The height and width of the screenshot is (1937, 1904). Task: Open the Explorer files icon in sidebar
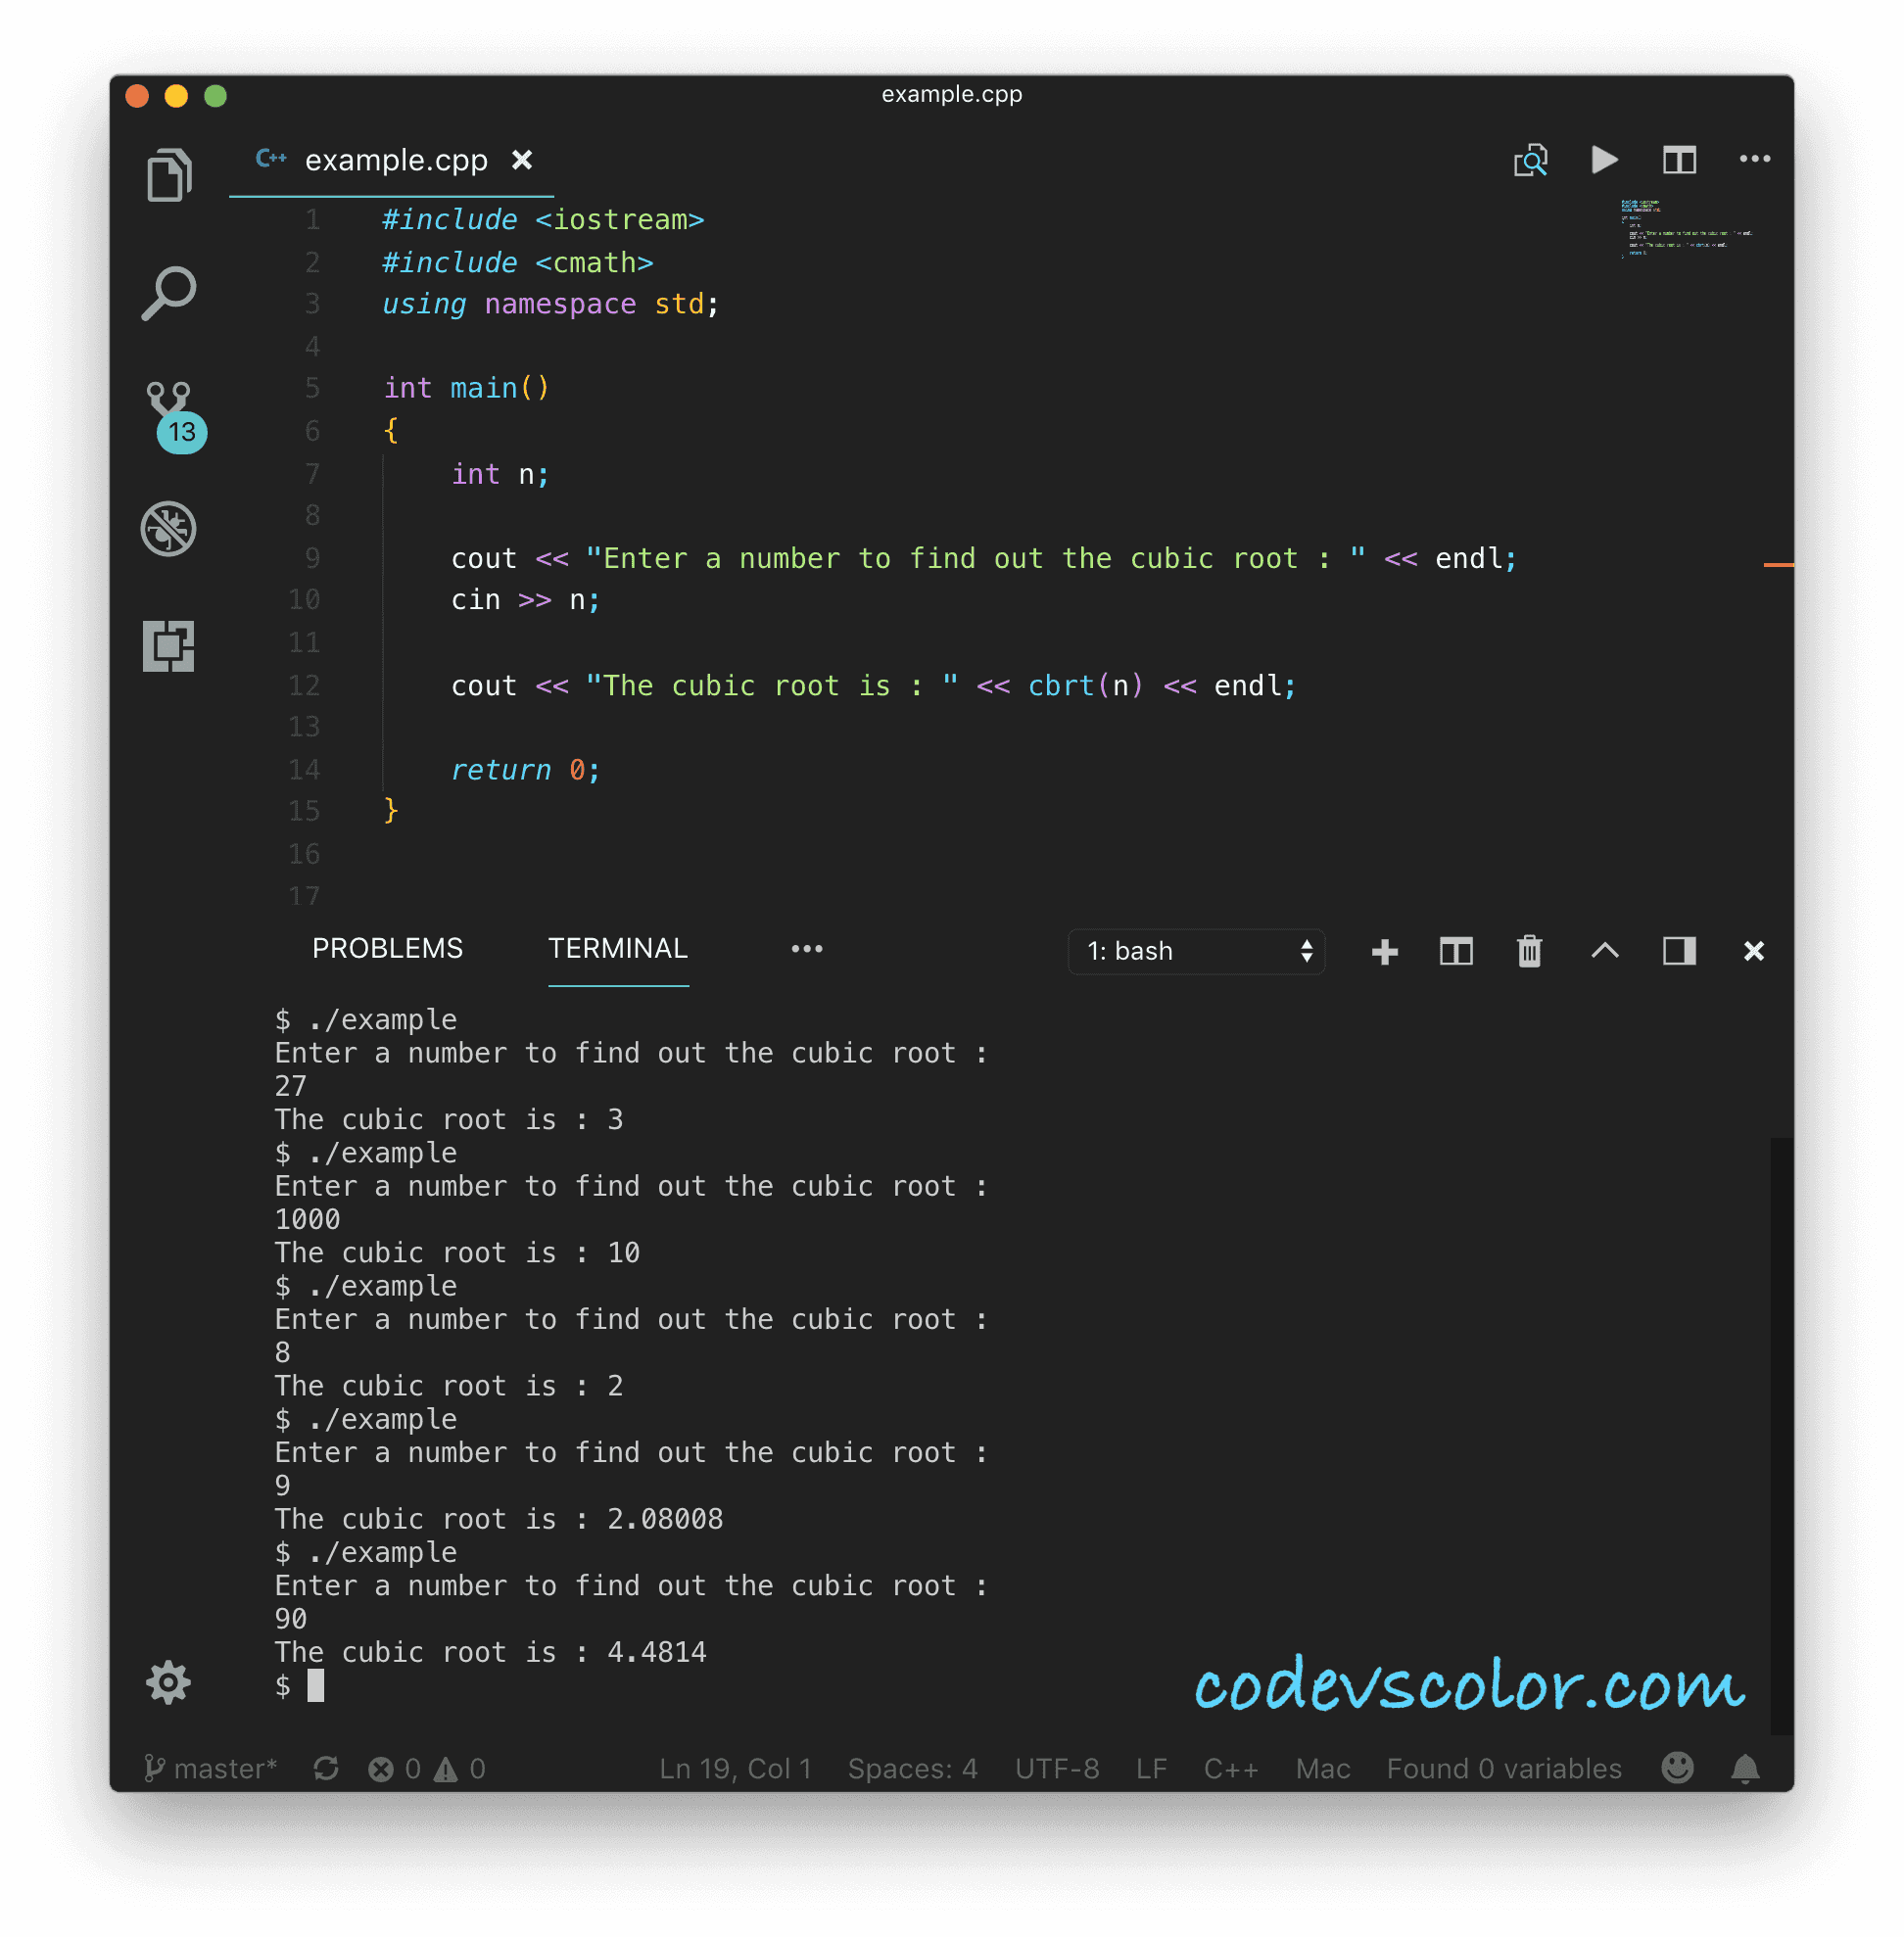[169, 175]
